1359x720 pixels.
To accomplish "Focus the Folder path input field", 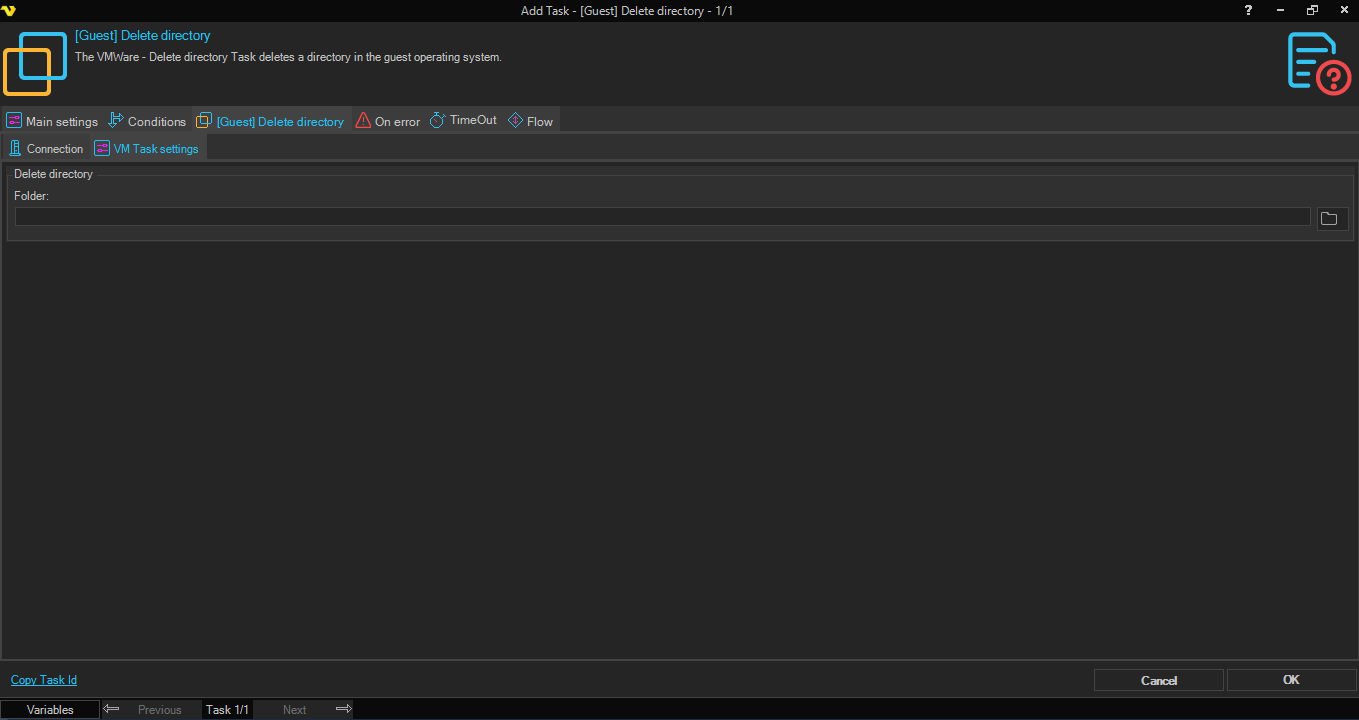I will click(661, 217).
